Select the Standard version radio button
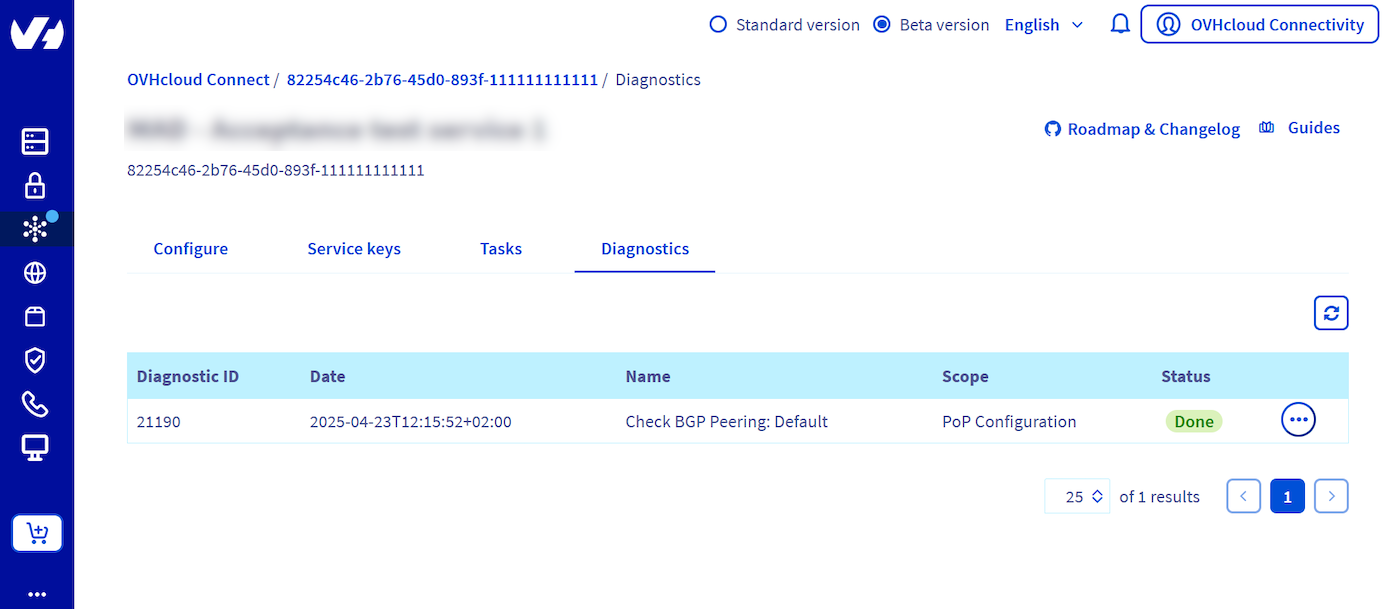Image resolution: width=1400 pixels, height=609 pixels. pyautogui.click(x=718, y=25)
